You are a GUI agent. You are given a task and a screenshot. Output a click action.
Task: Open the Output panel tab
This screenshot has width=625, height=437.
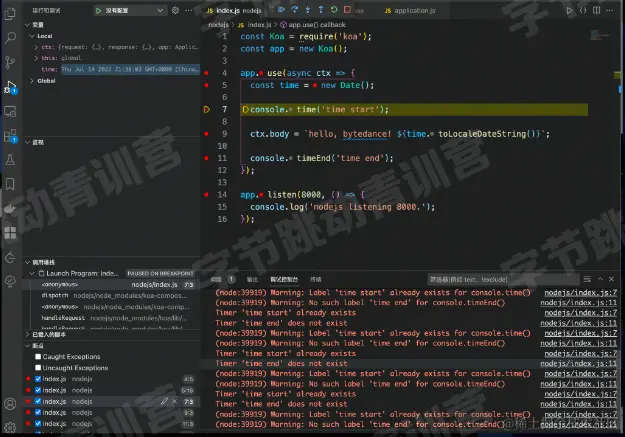pos(252,280)
